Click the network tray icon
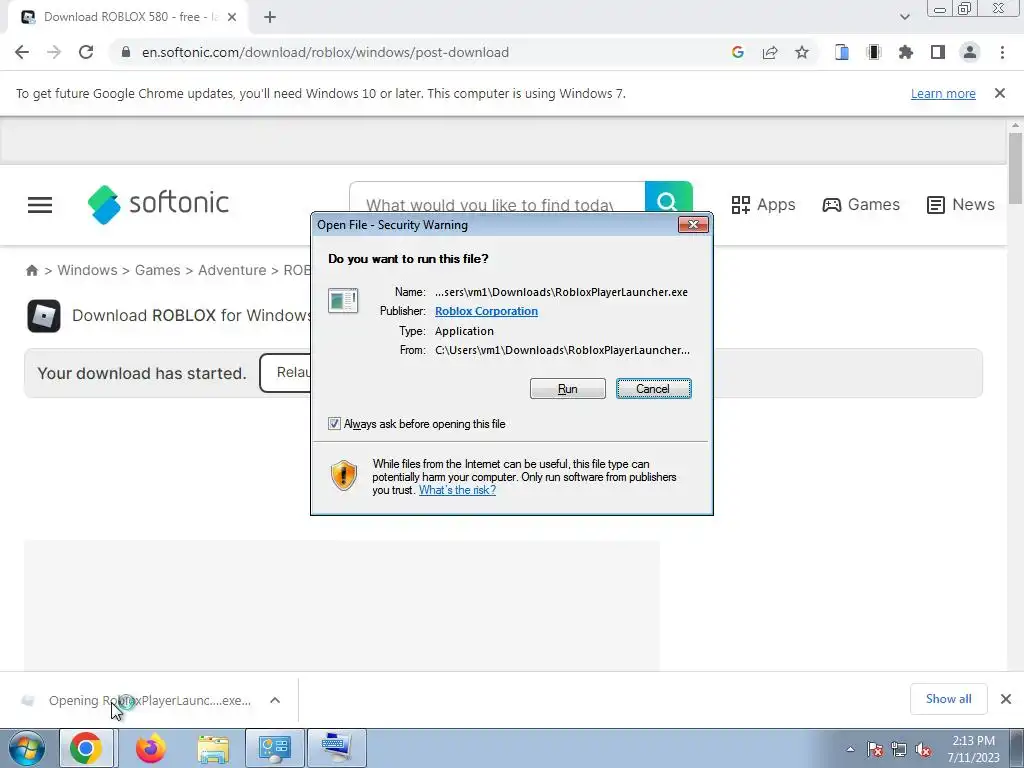The height and width of the screenshot is (768, 1024). (899, 749)
